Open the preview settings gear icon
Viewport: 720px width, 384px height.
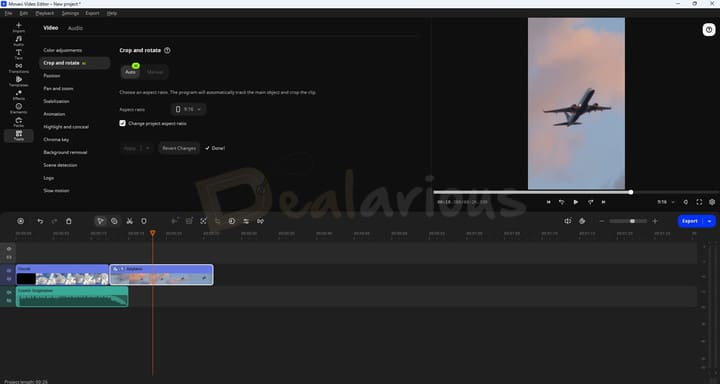712,202
